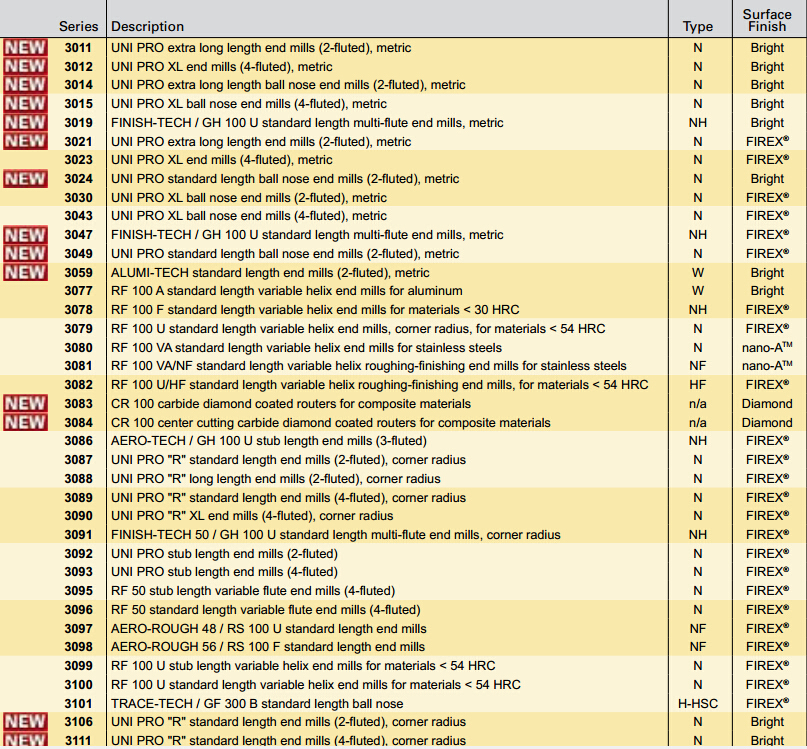Select the Type column header
This screenshot has height=749, width=807.
pos(698,26)
